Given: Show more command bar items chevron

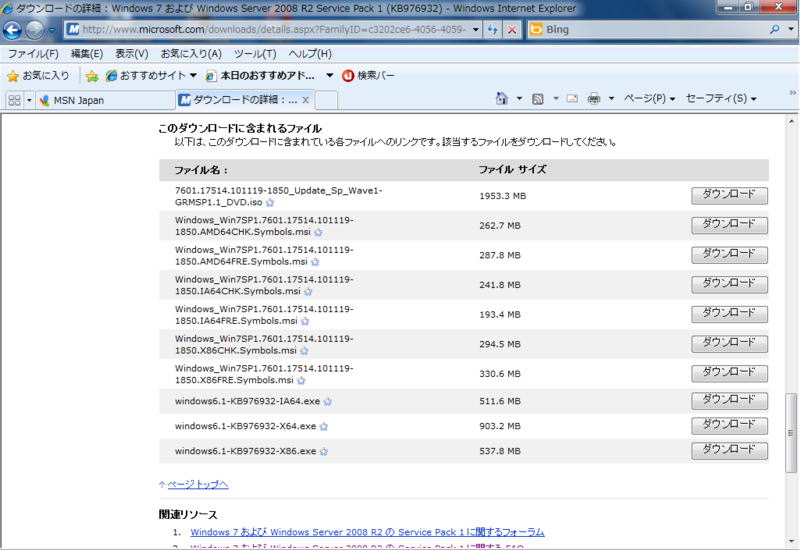Looking at the screenshot, I should click(x=792, y=92).
